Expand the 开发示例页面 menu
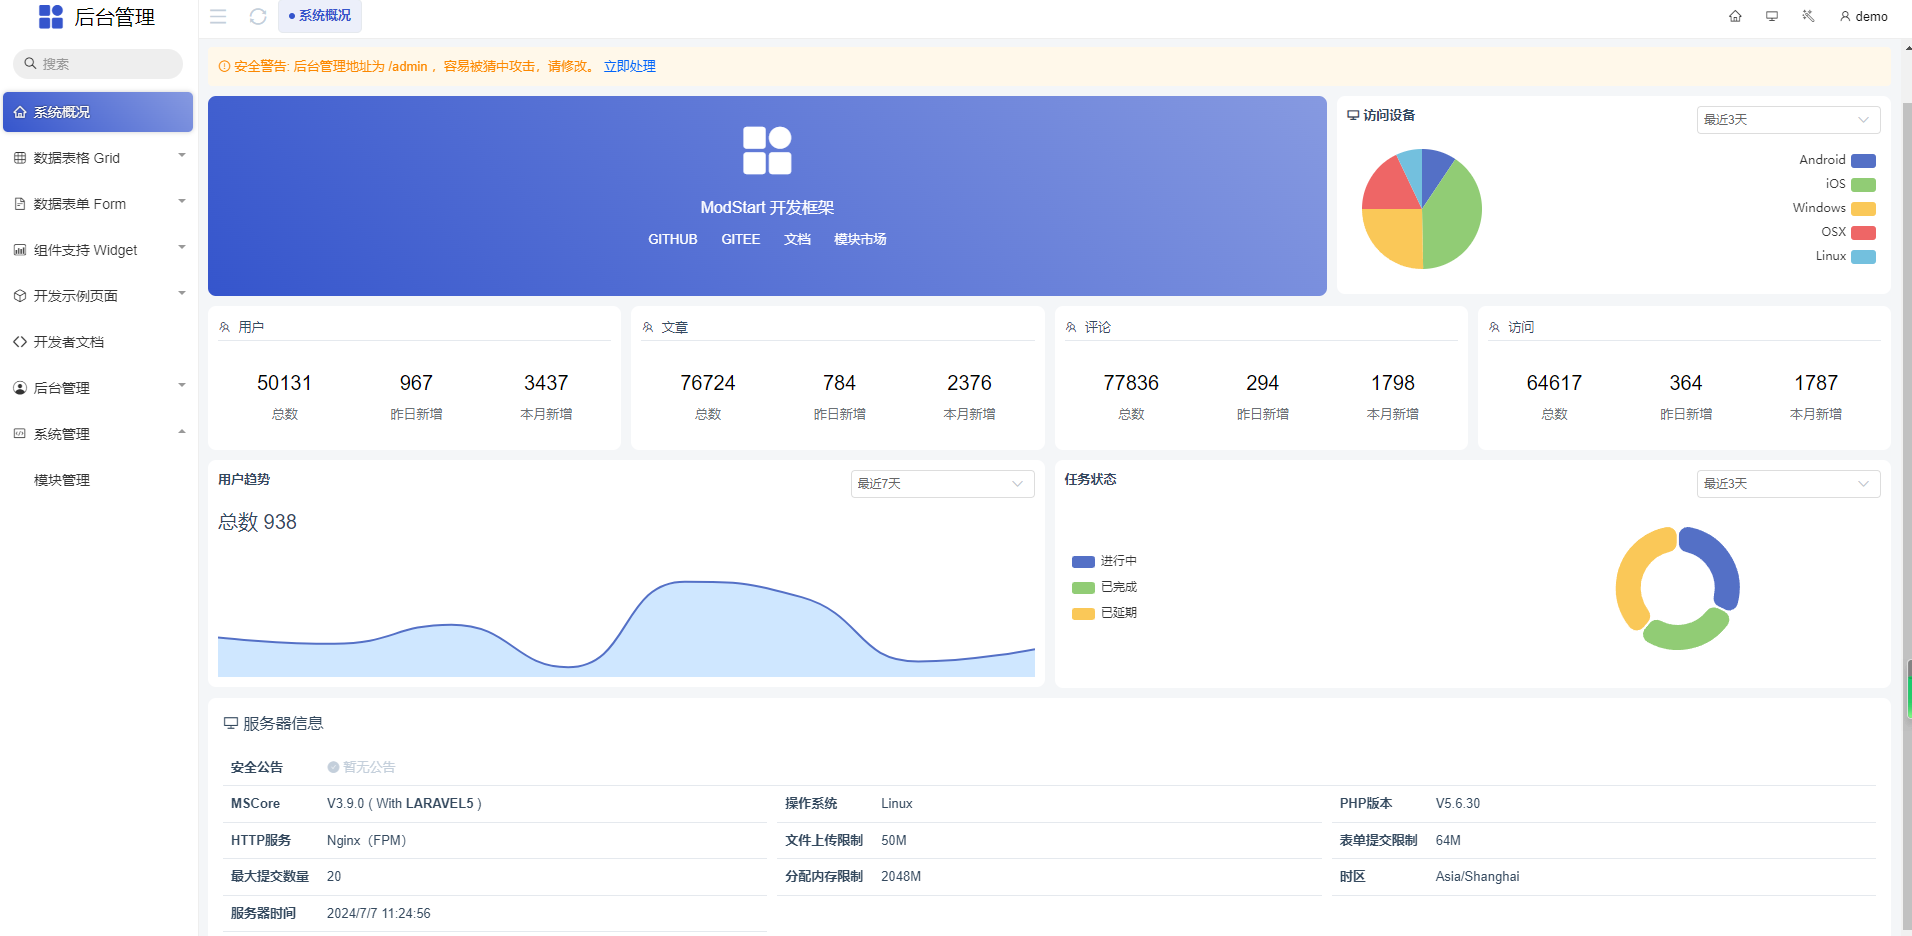This screenshot has width=1912, height=936. 98,296
